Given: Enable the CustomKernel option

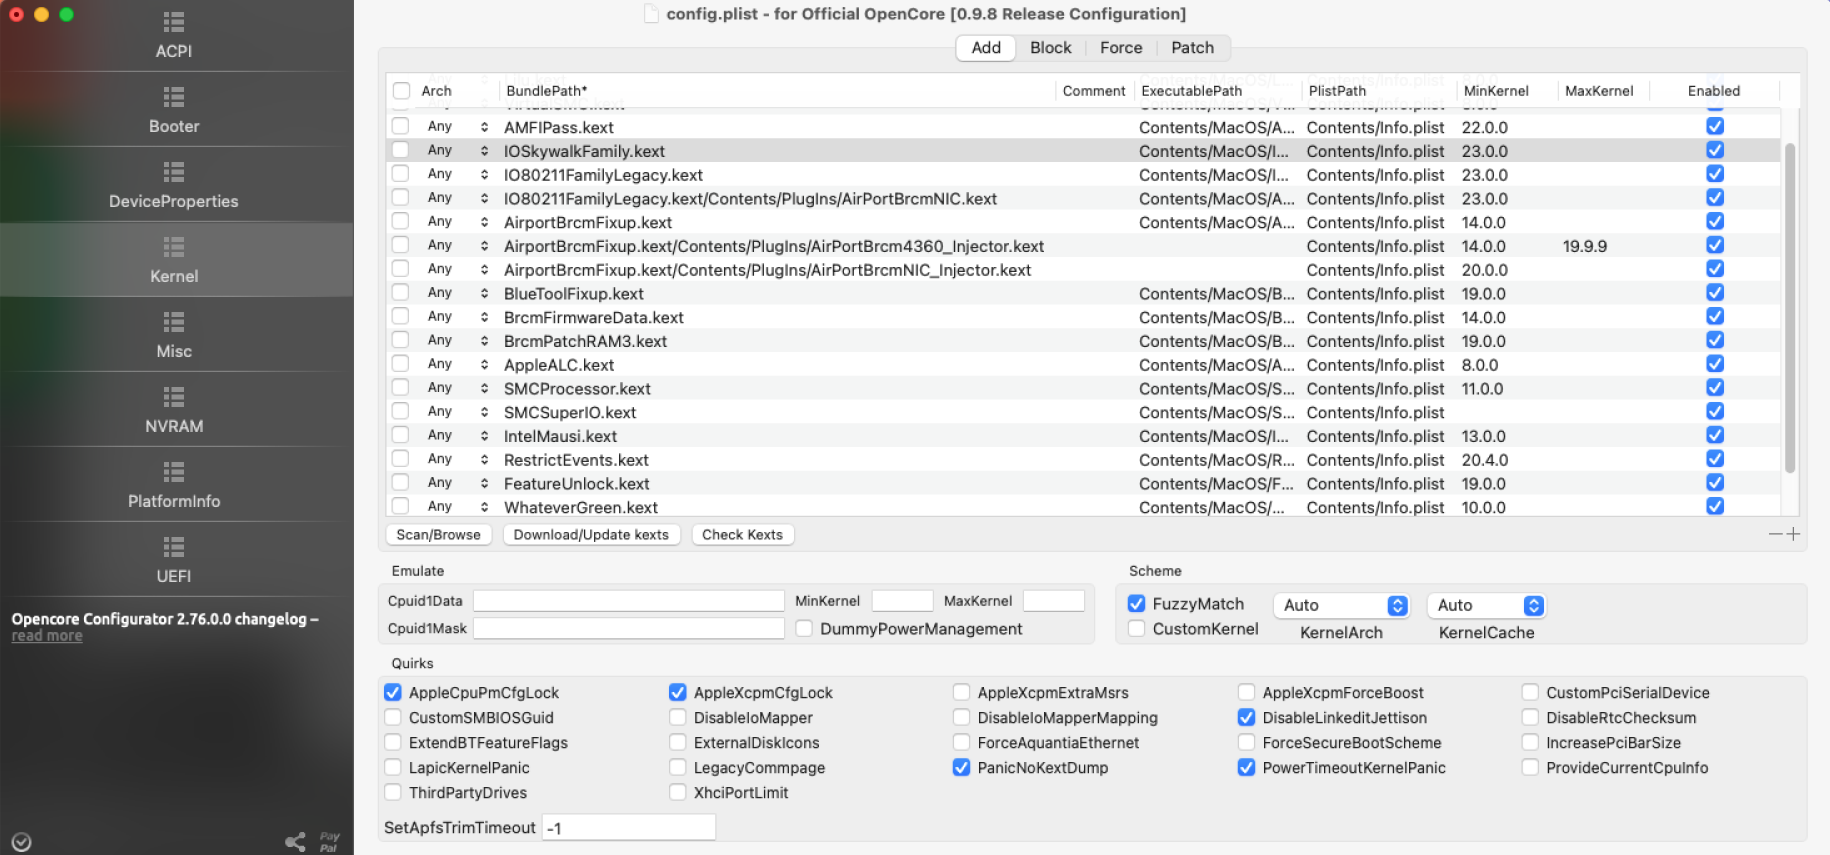Looking at the screenshot, I should point(1136,628).
